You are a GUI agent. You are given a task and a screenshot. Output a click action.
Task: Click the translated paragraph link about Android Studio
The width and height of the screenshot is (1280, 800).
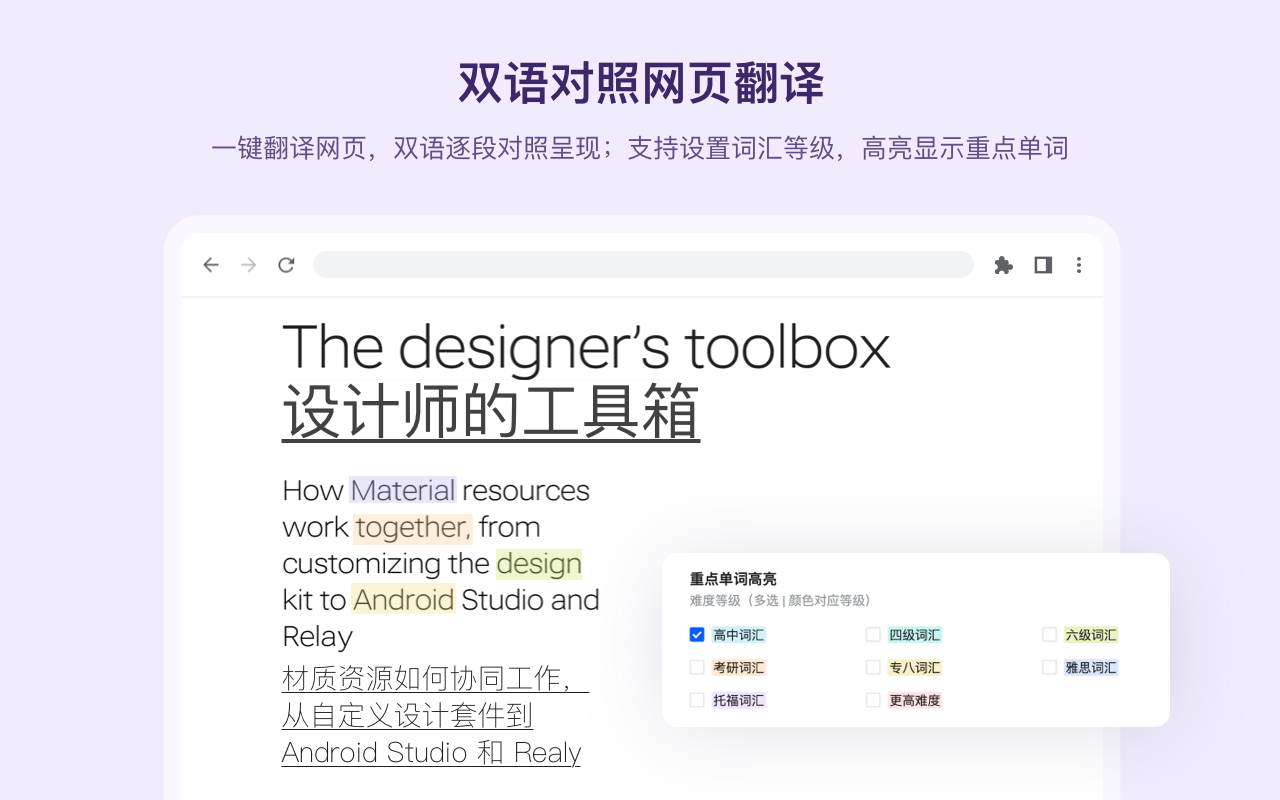click(x=431, y=716)
